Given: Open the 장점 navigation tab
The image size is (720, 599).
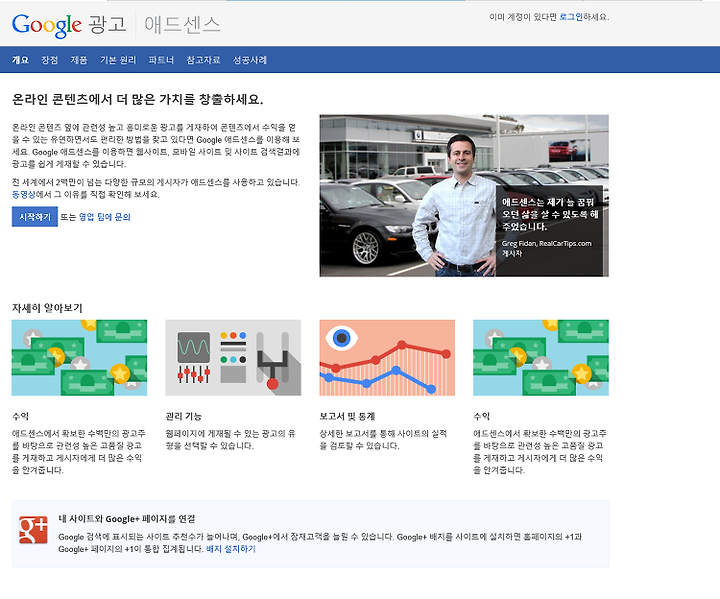Looking at the screenshot, I should pos(50,60).
